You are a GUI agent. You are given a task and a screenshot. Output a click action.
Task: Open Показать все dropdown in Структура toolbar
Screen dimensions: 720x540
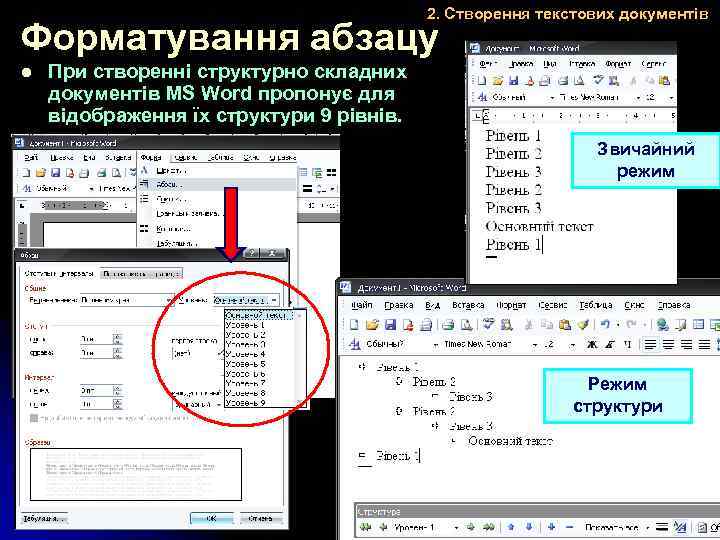click(x=647, y=528)
